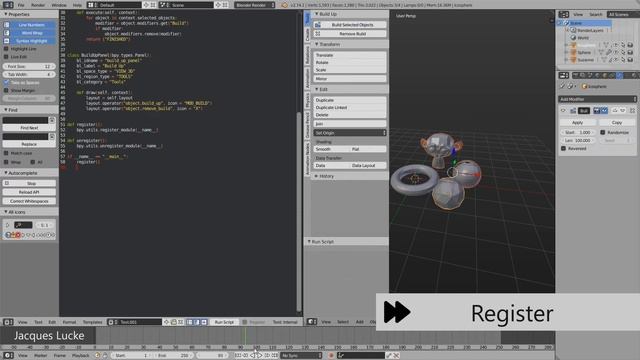Open the Set Origin dropdown
The height and width of the screenshot is (360, 640).
pyautogui.click(x=350, y=133)
